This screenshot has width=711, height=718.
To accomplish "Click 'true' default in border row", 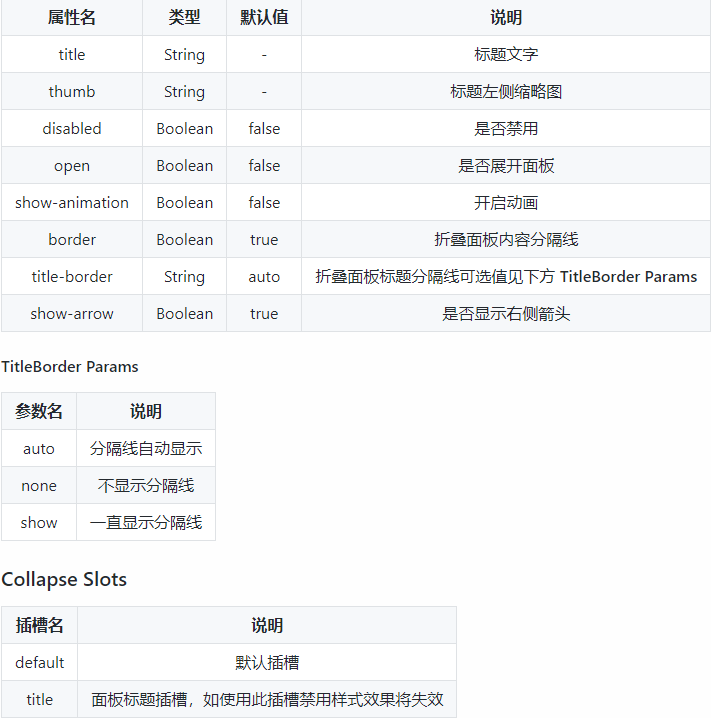I will point(264,239).
